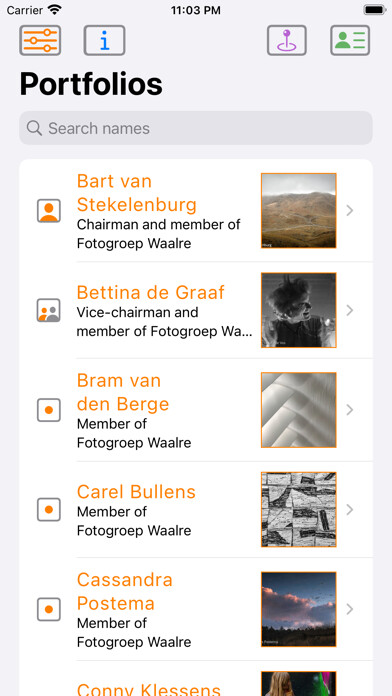Image resolution: width=392 pixels, height=696 pixels.
Task: Select the Carel Bullens name link
Action: point(136,492)
